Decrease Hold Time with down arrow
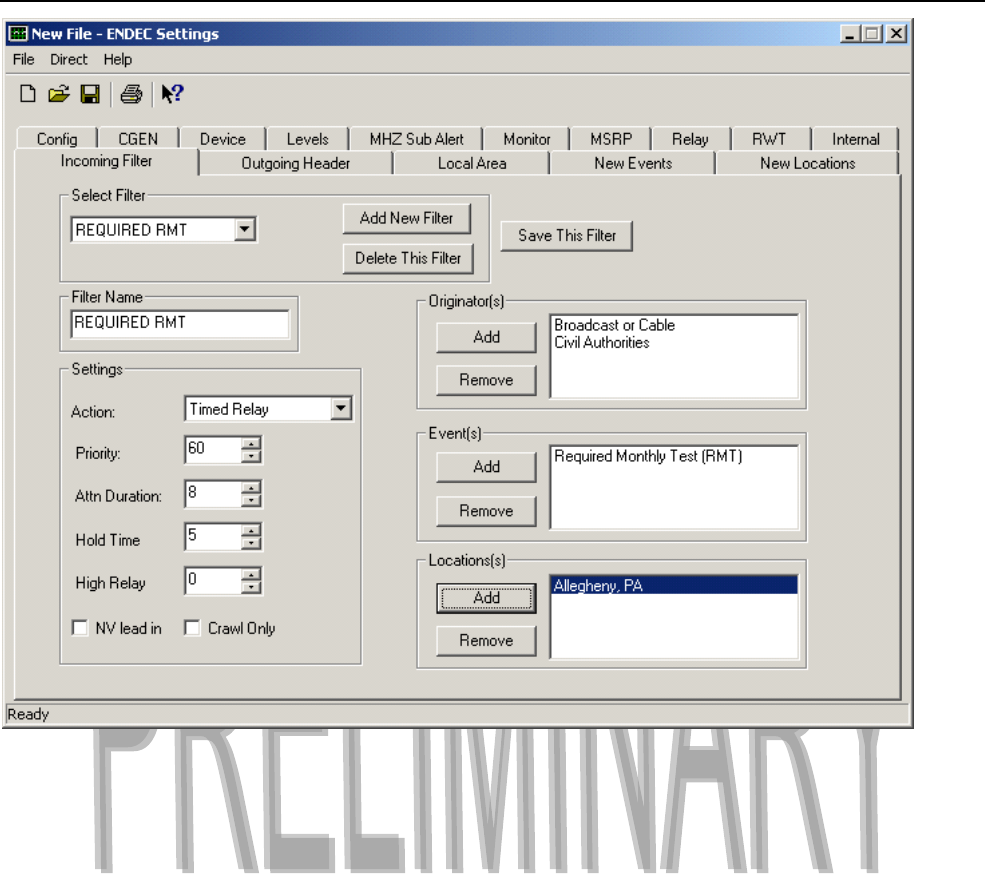Viewport: 985px width, 874px height. click(x=251, y=543)
